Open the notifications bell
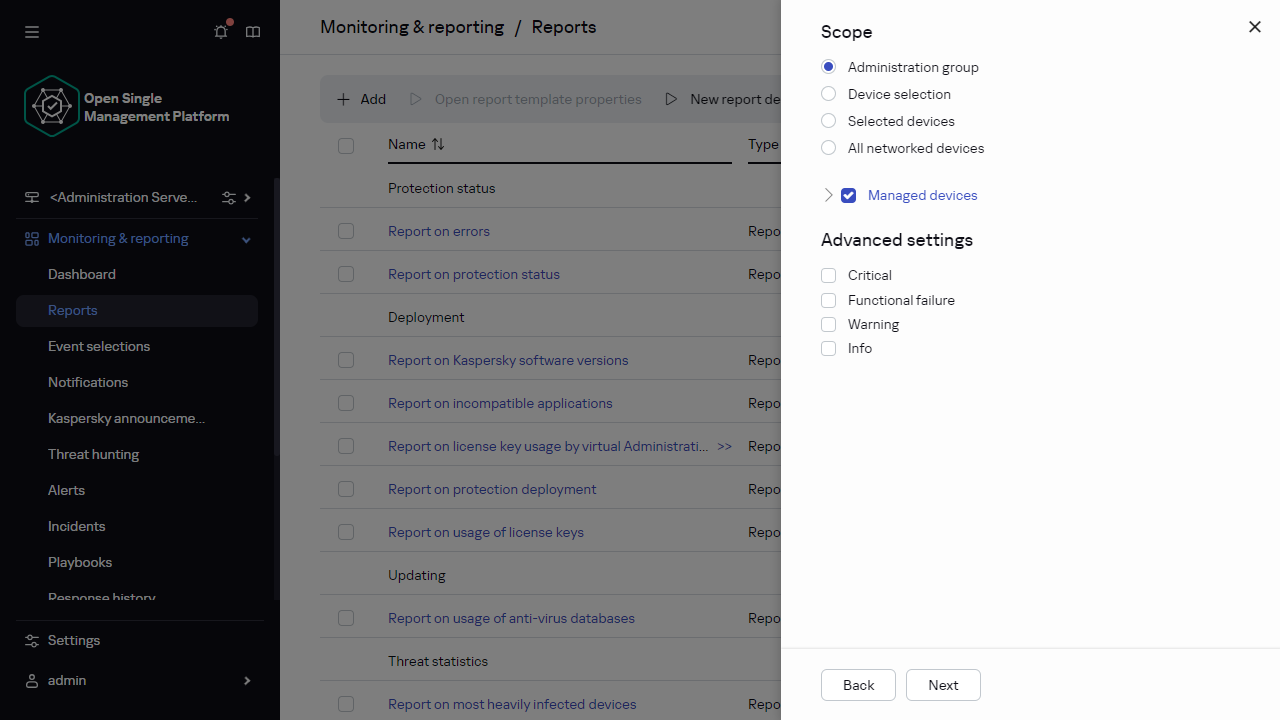The width and height of the screenshot is (1280, 720). click(220, 32)
